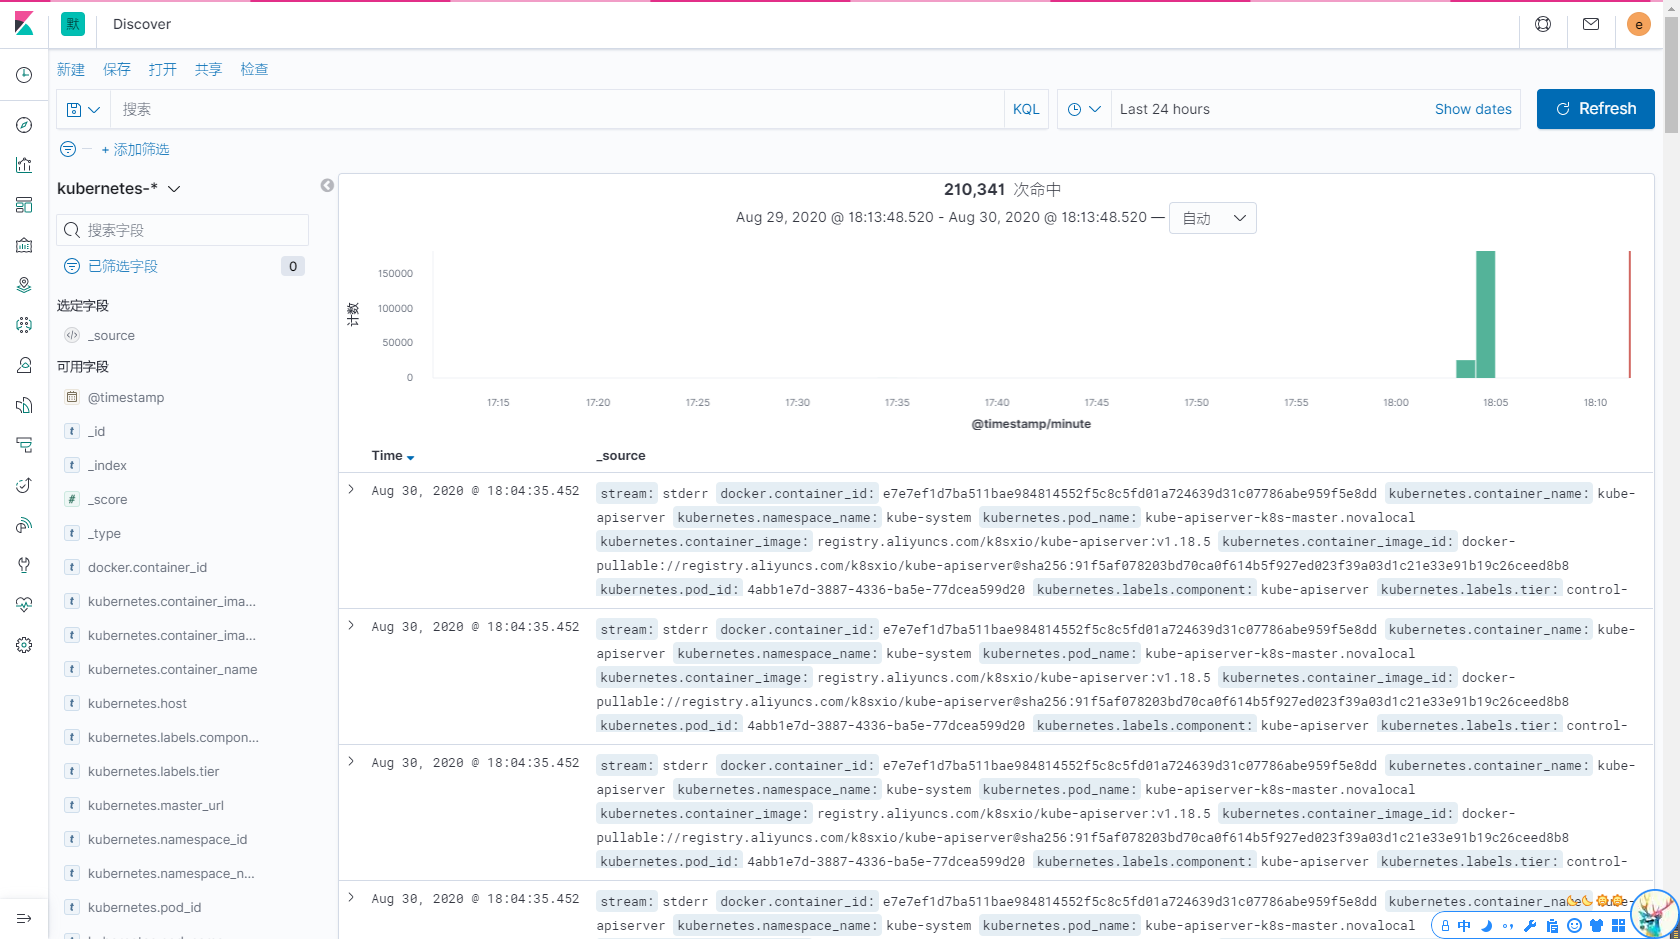The image size is (1680, 939).
Task: Open the IME smiley emoji icon
Action: (1574, 926)
